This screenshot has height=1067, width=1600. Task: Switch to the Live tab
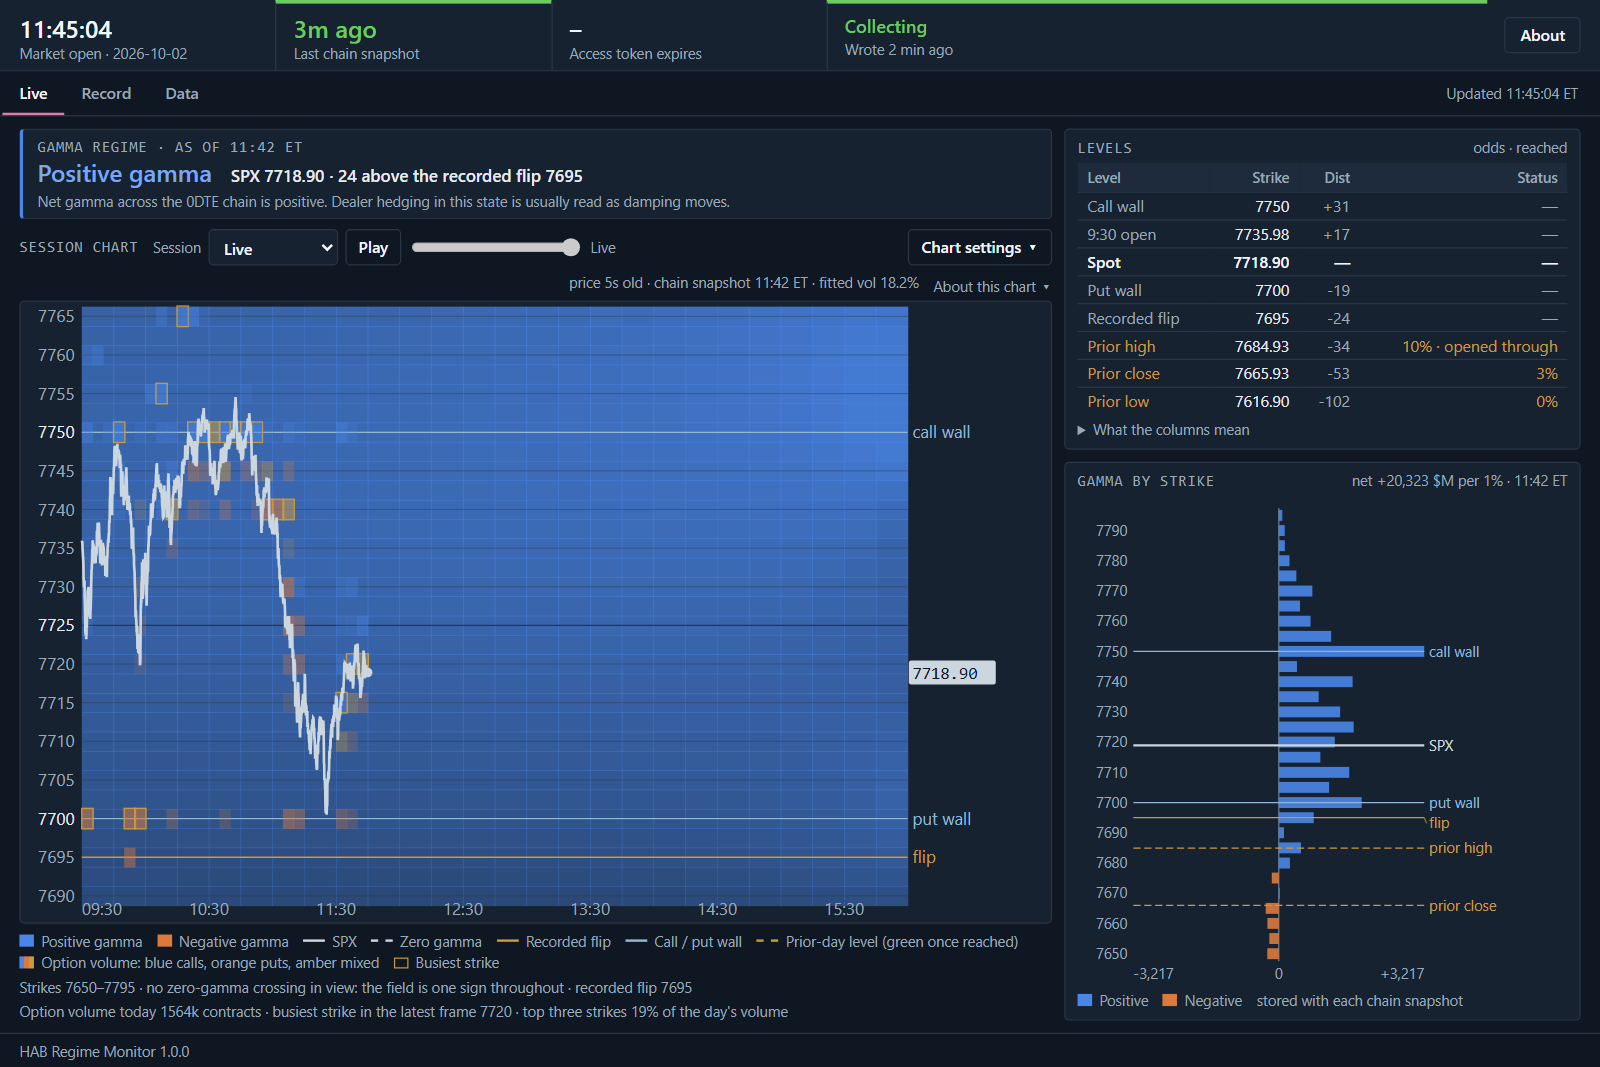(33, 93)
